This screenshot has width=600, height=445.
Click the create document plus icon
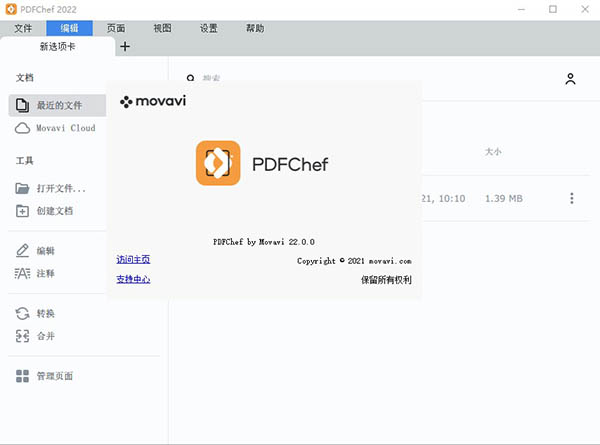(22, 211)
